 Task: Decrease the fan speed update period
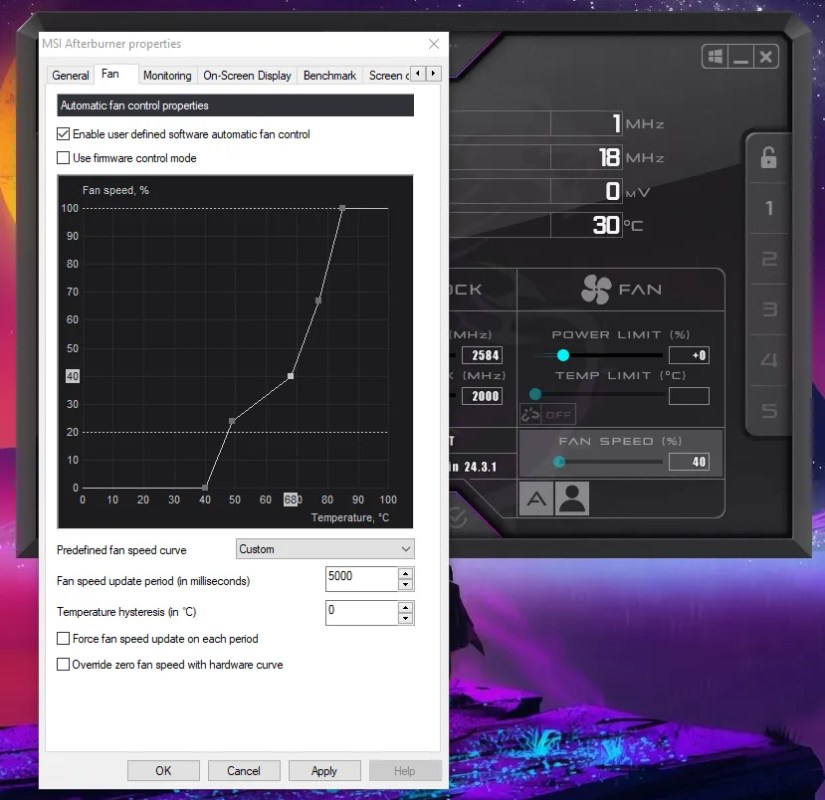pyautogui.click(x=405, y=585)
